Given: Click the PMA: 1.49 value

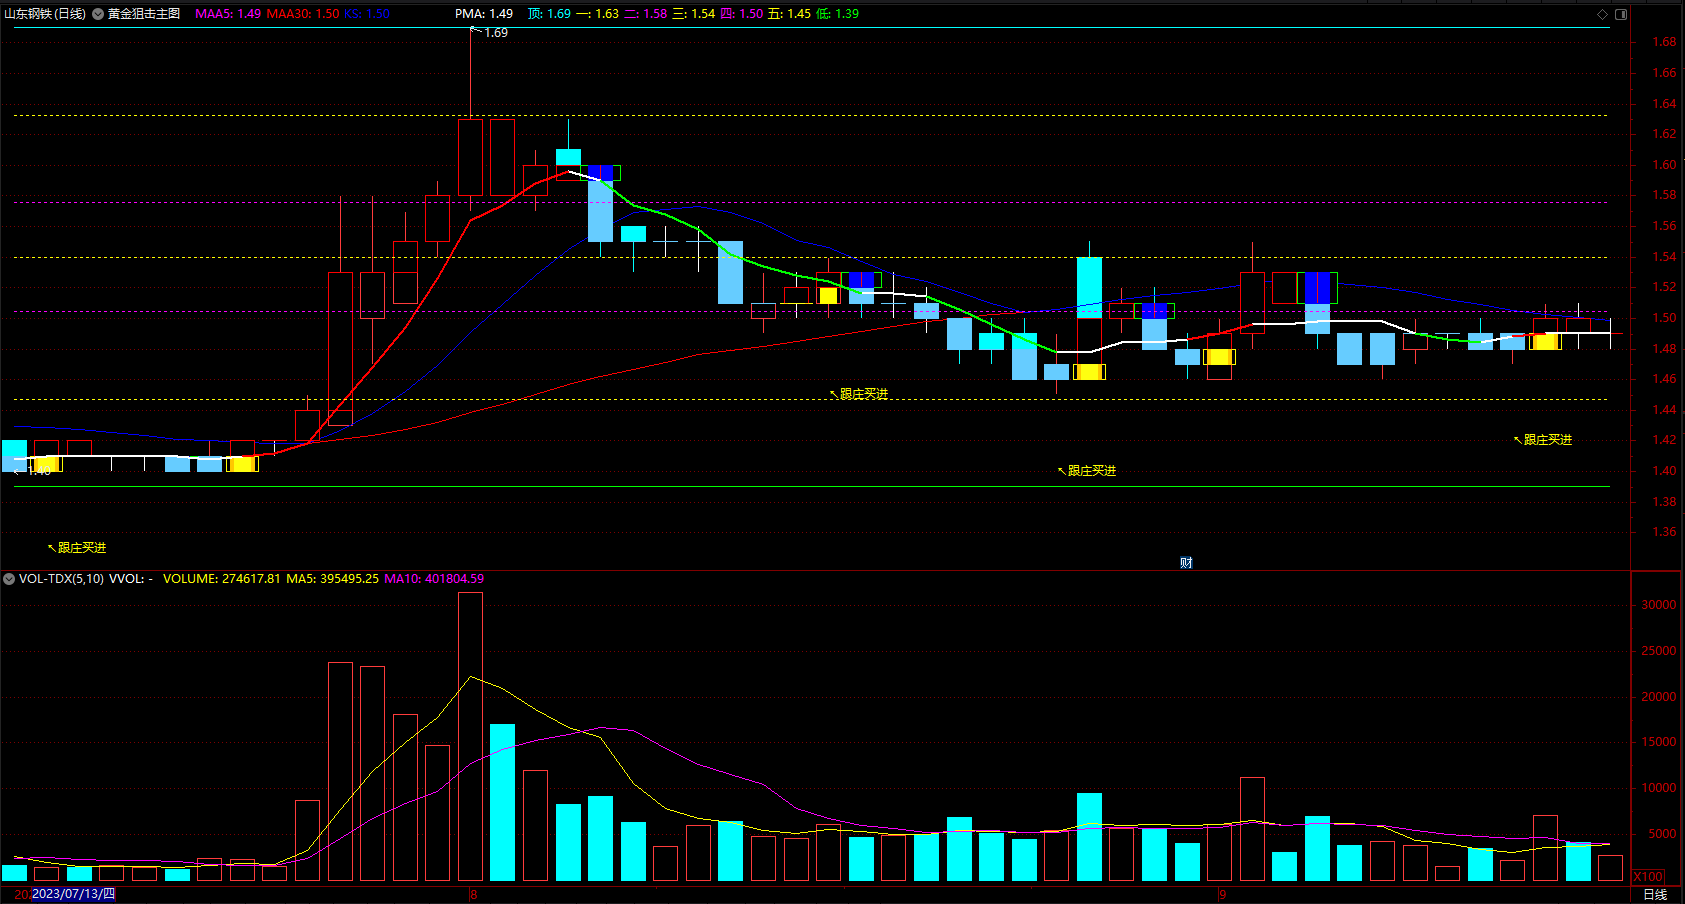Looking at the screenshot, I should tap(484, 14).
